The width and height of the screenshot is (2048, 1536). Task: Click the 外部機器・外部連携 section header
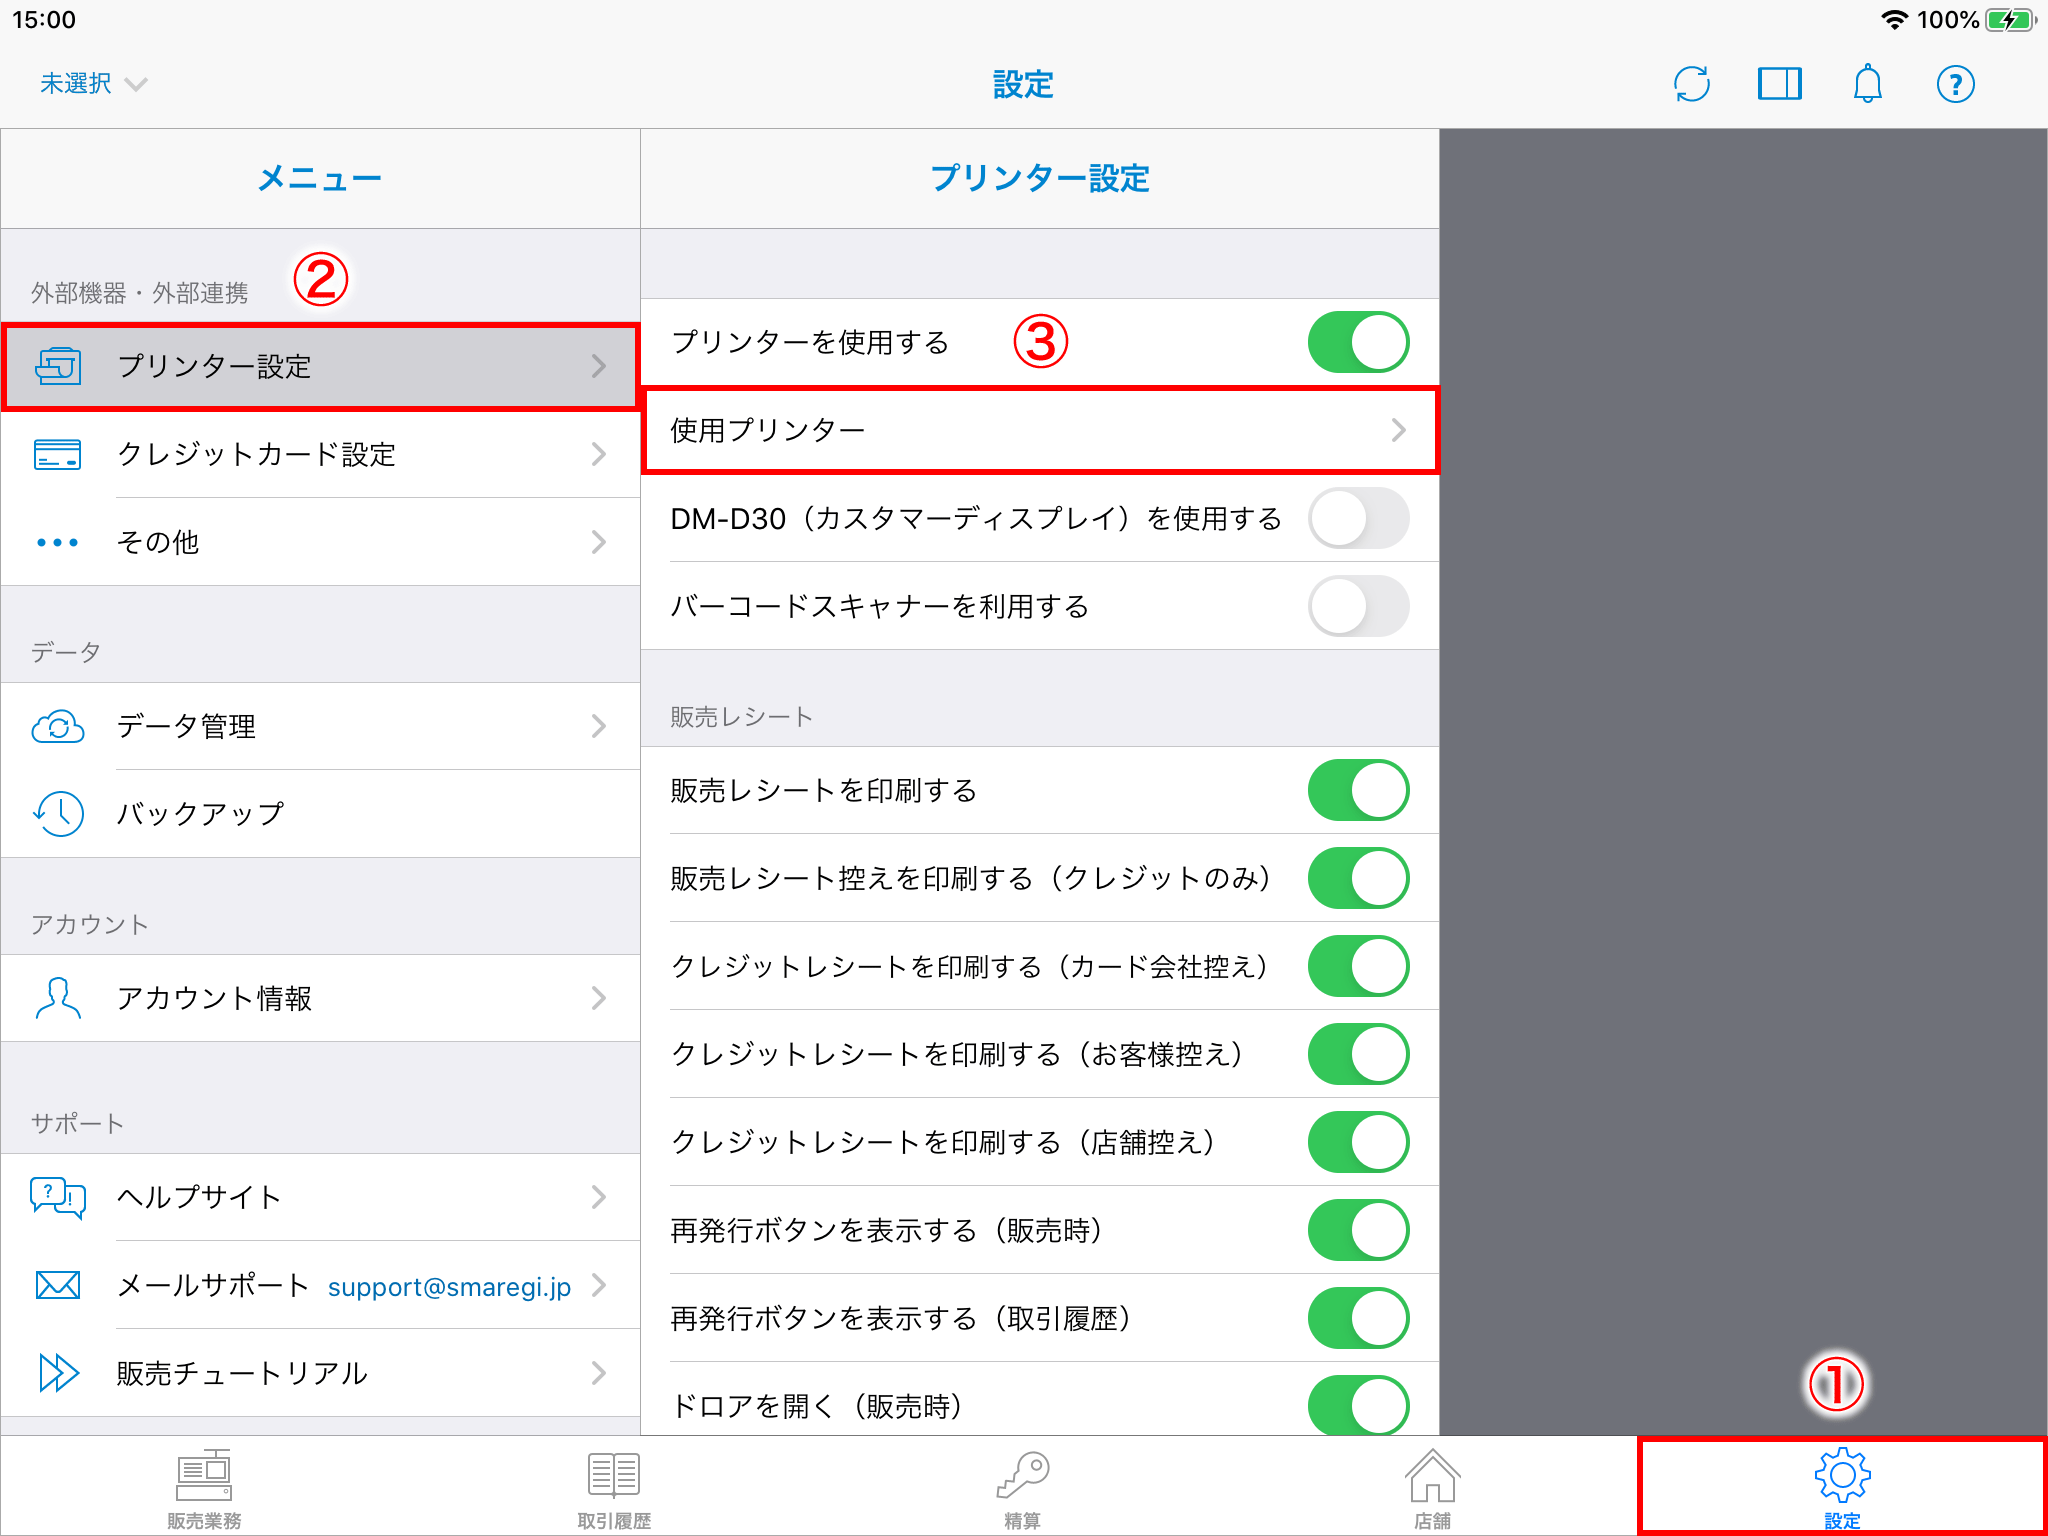click(x=139, y=292)
